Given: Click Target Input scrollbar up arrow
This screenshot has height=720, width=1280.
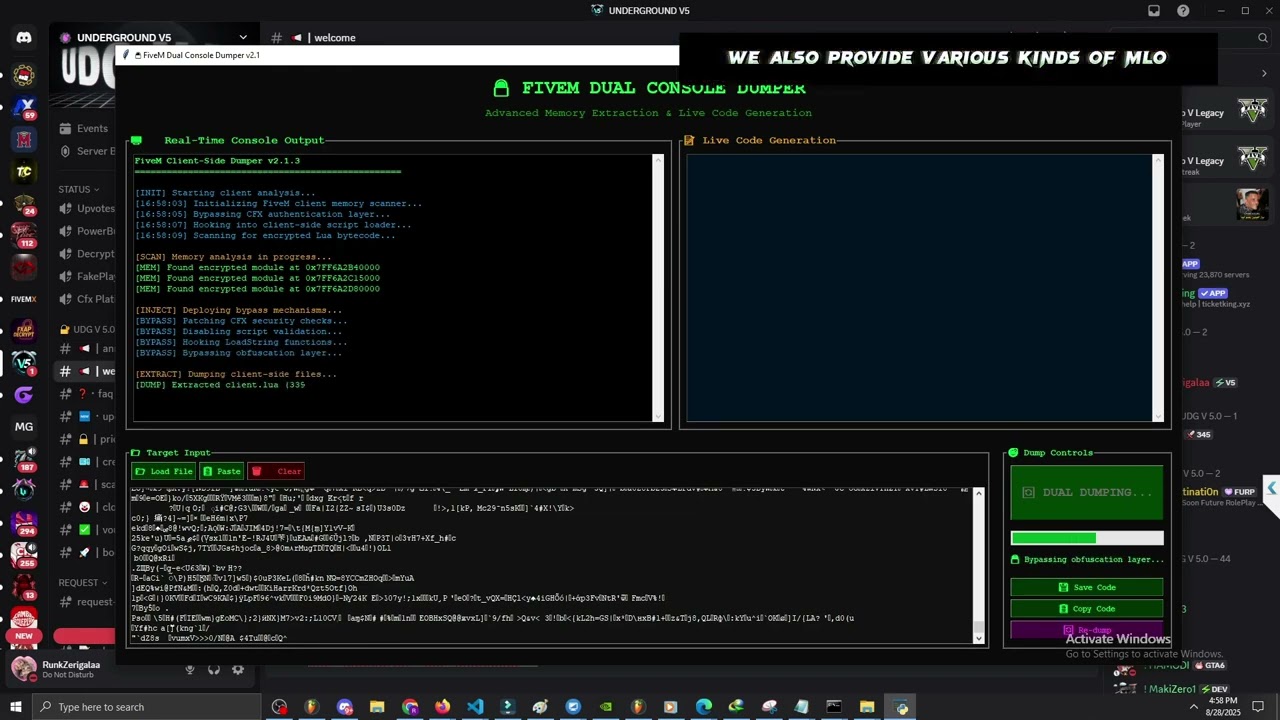Looking at the screenshot, I should click(x=979, y=493).
